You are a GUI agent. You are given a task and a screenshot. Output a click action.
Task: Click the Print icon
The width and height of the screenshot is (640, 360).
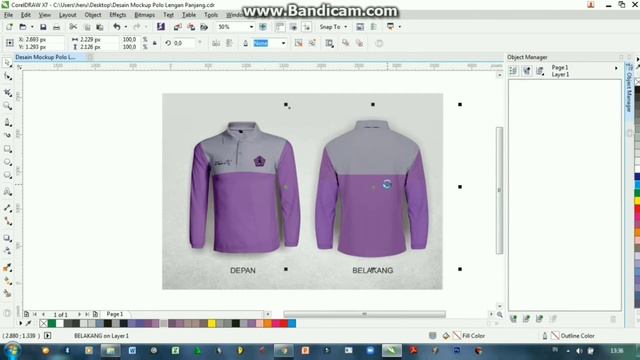click(x=56, y=27)
